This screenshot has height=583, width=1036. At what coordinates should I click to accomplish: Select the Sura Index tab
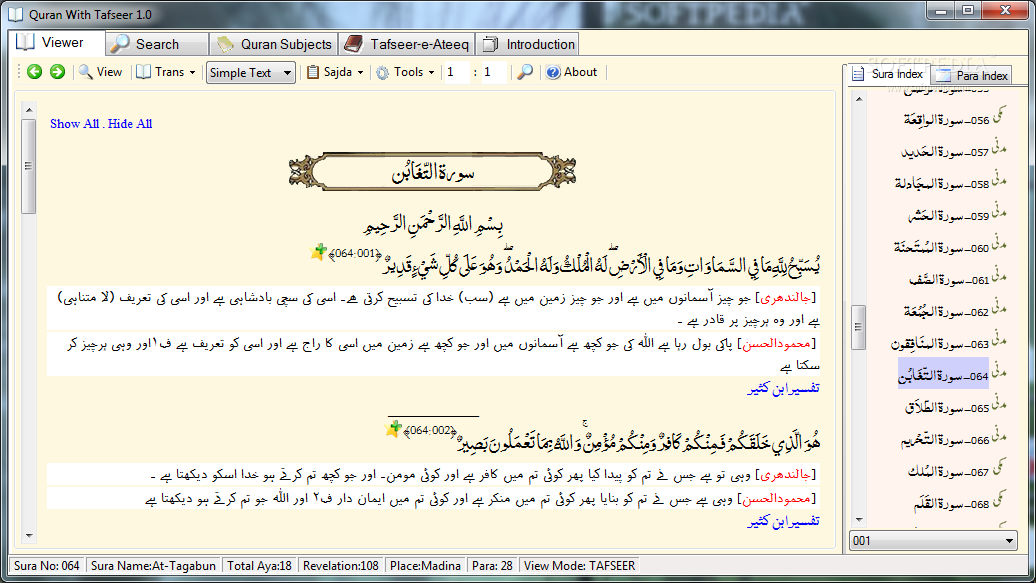point(888,74)
